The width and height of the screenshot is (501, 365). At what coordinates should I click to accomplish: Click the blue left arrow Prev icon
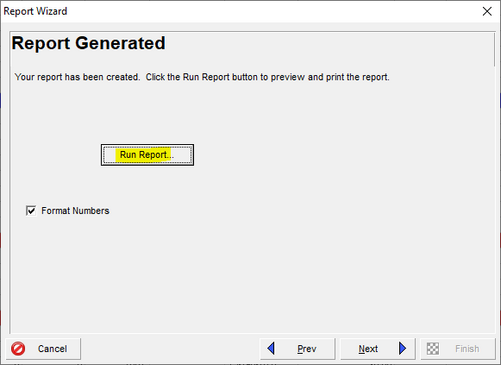(x=271, y=348)
